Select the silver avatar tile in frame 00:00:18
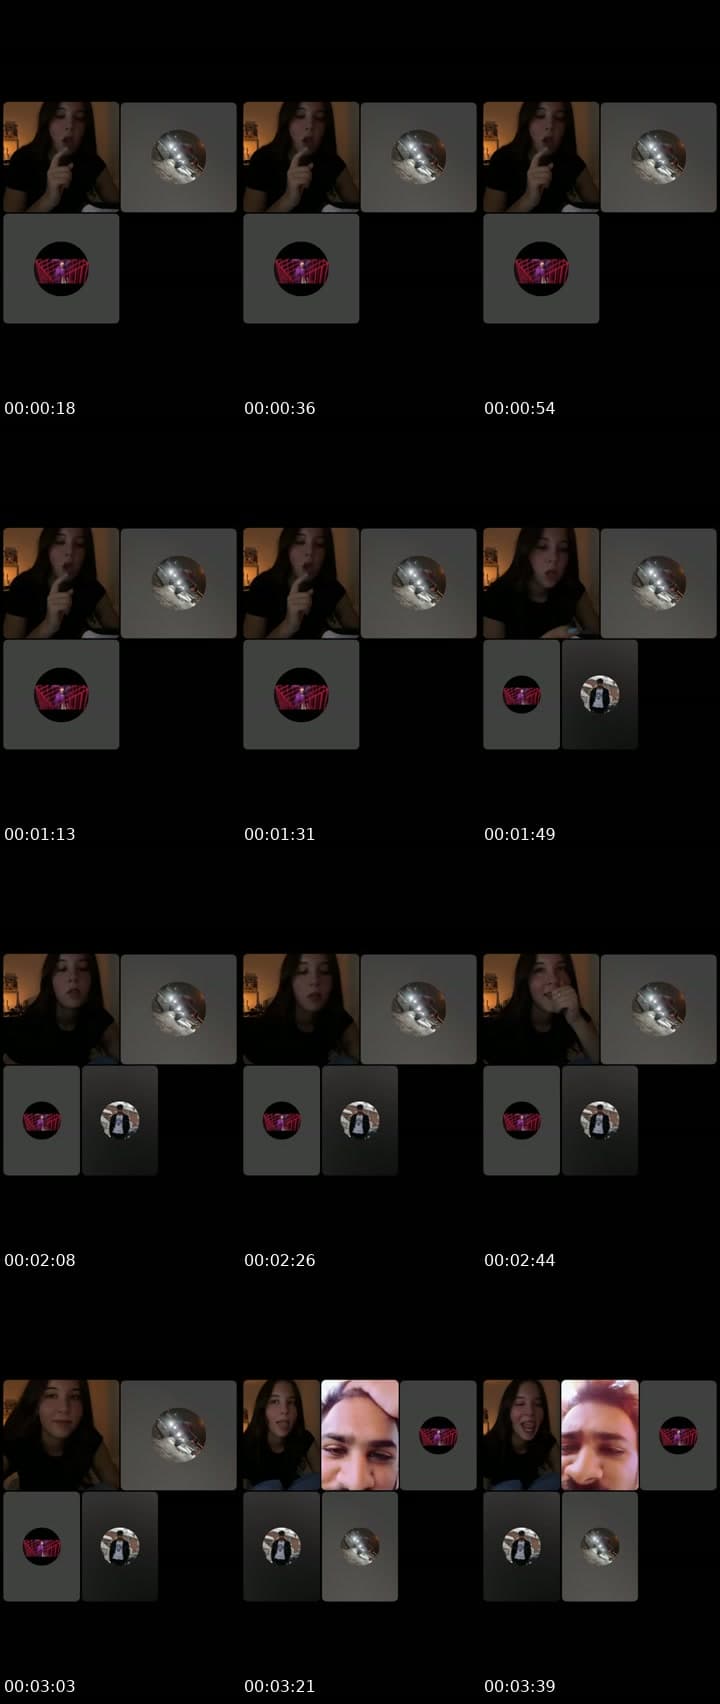The height and width of the screenshot is (1704, 720). pyautogui.click(x=179, y=157)
